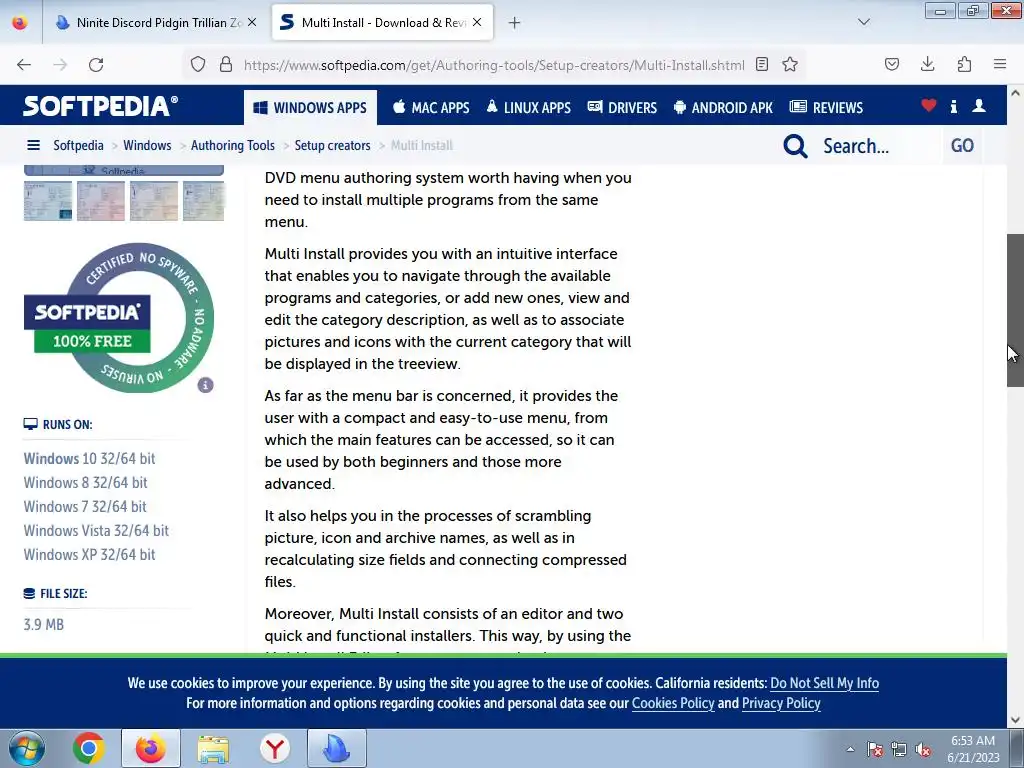Viewport: 1024px width, 768px height.
Task: Open File Explorer from the taskbar
Action: [213, 748]
